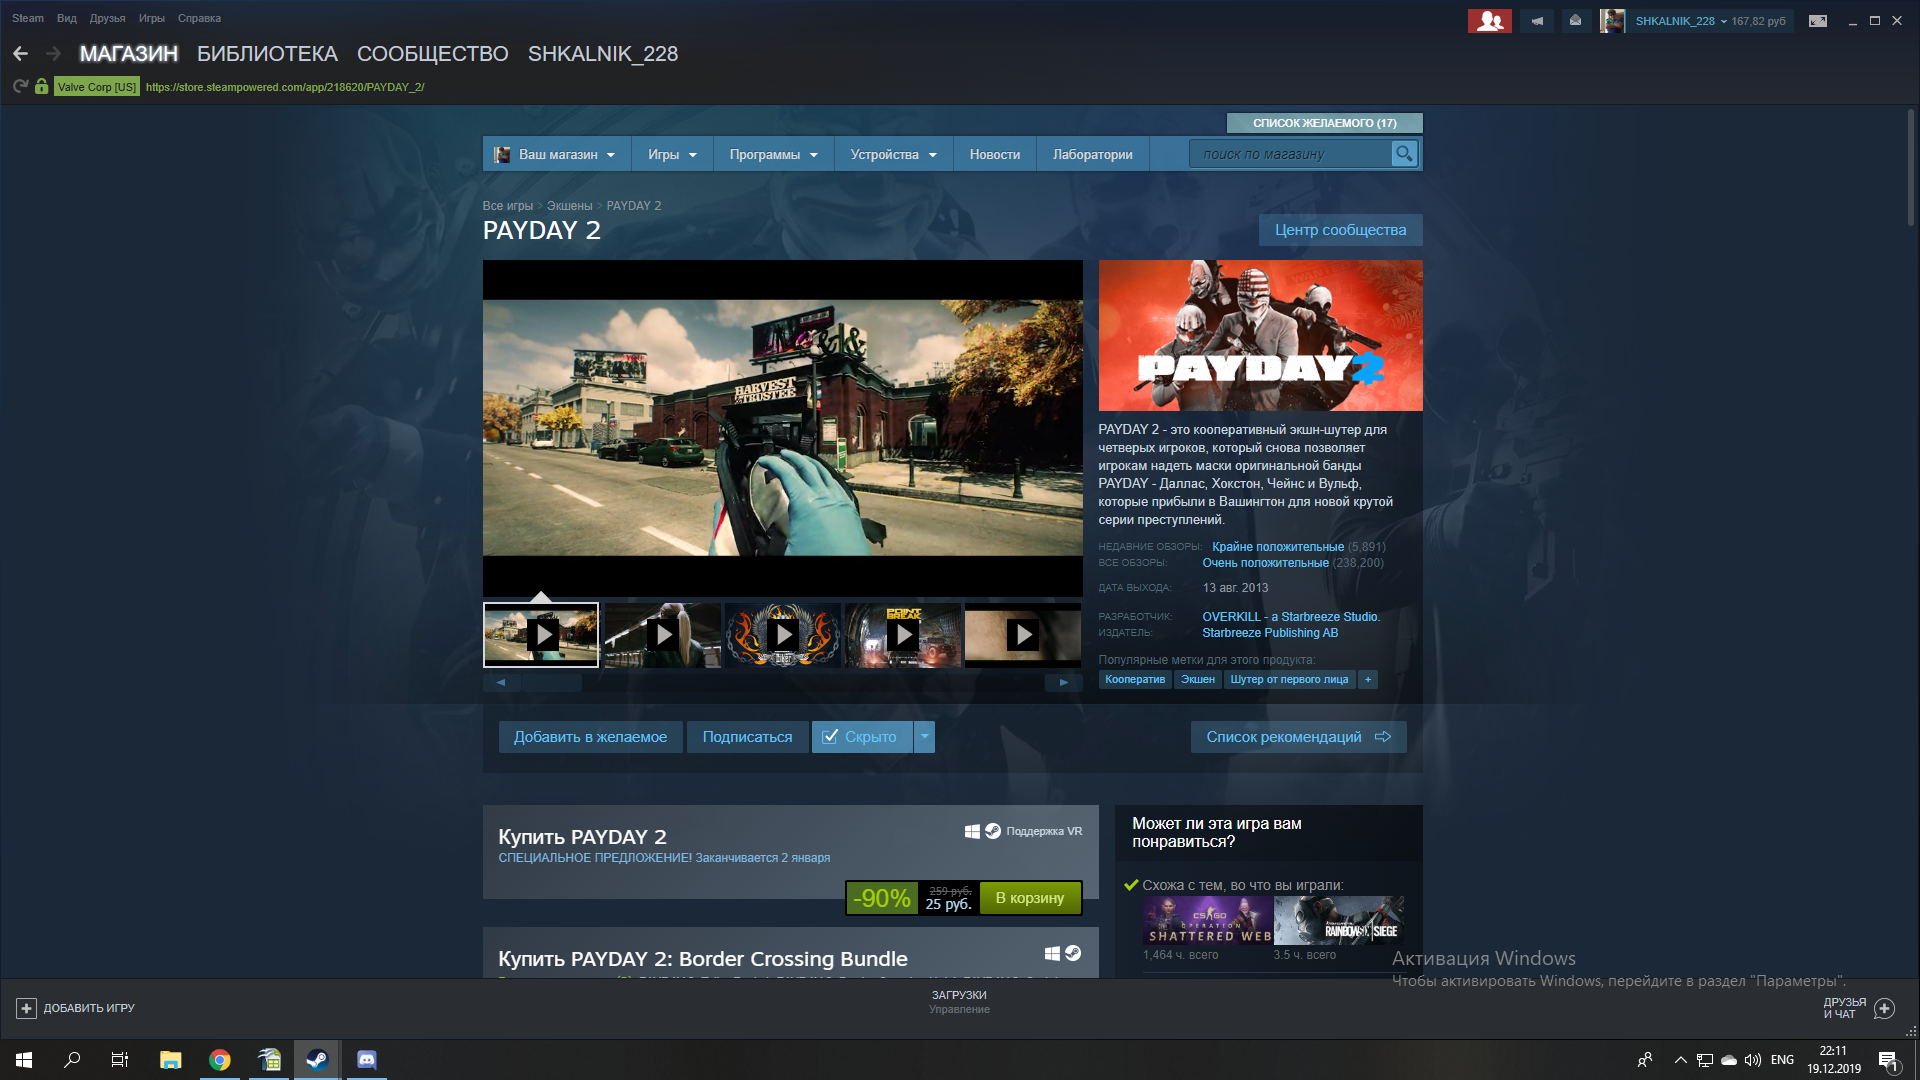Go forward with the forward arrow

pos(54,54)
